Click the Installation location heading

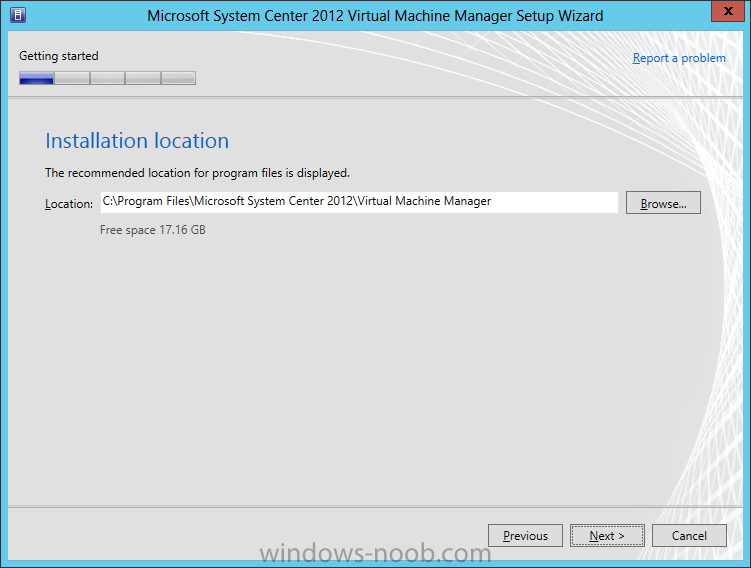click(x=137, y=141)
